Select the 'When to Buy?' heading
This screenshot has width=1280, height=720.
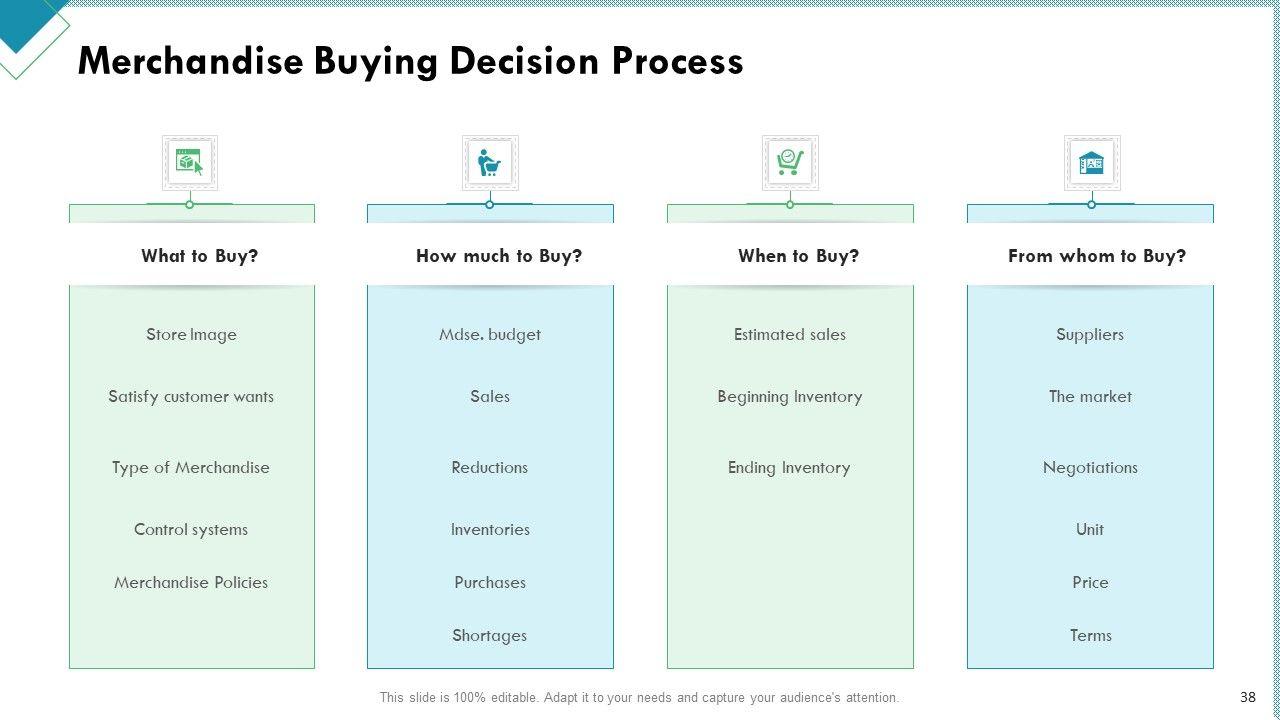798,256
